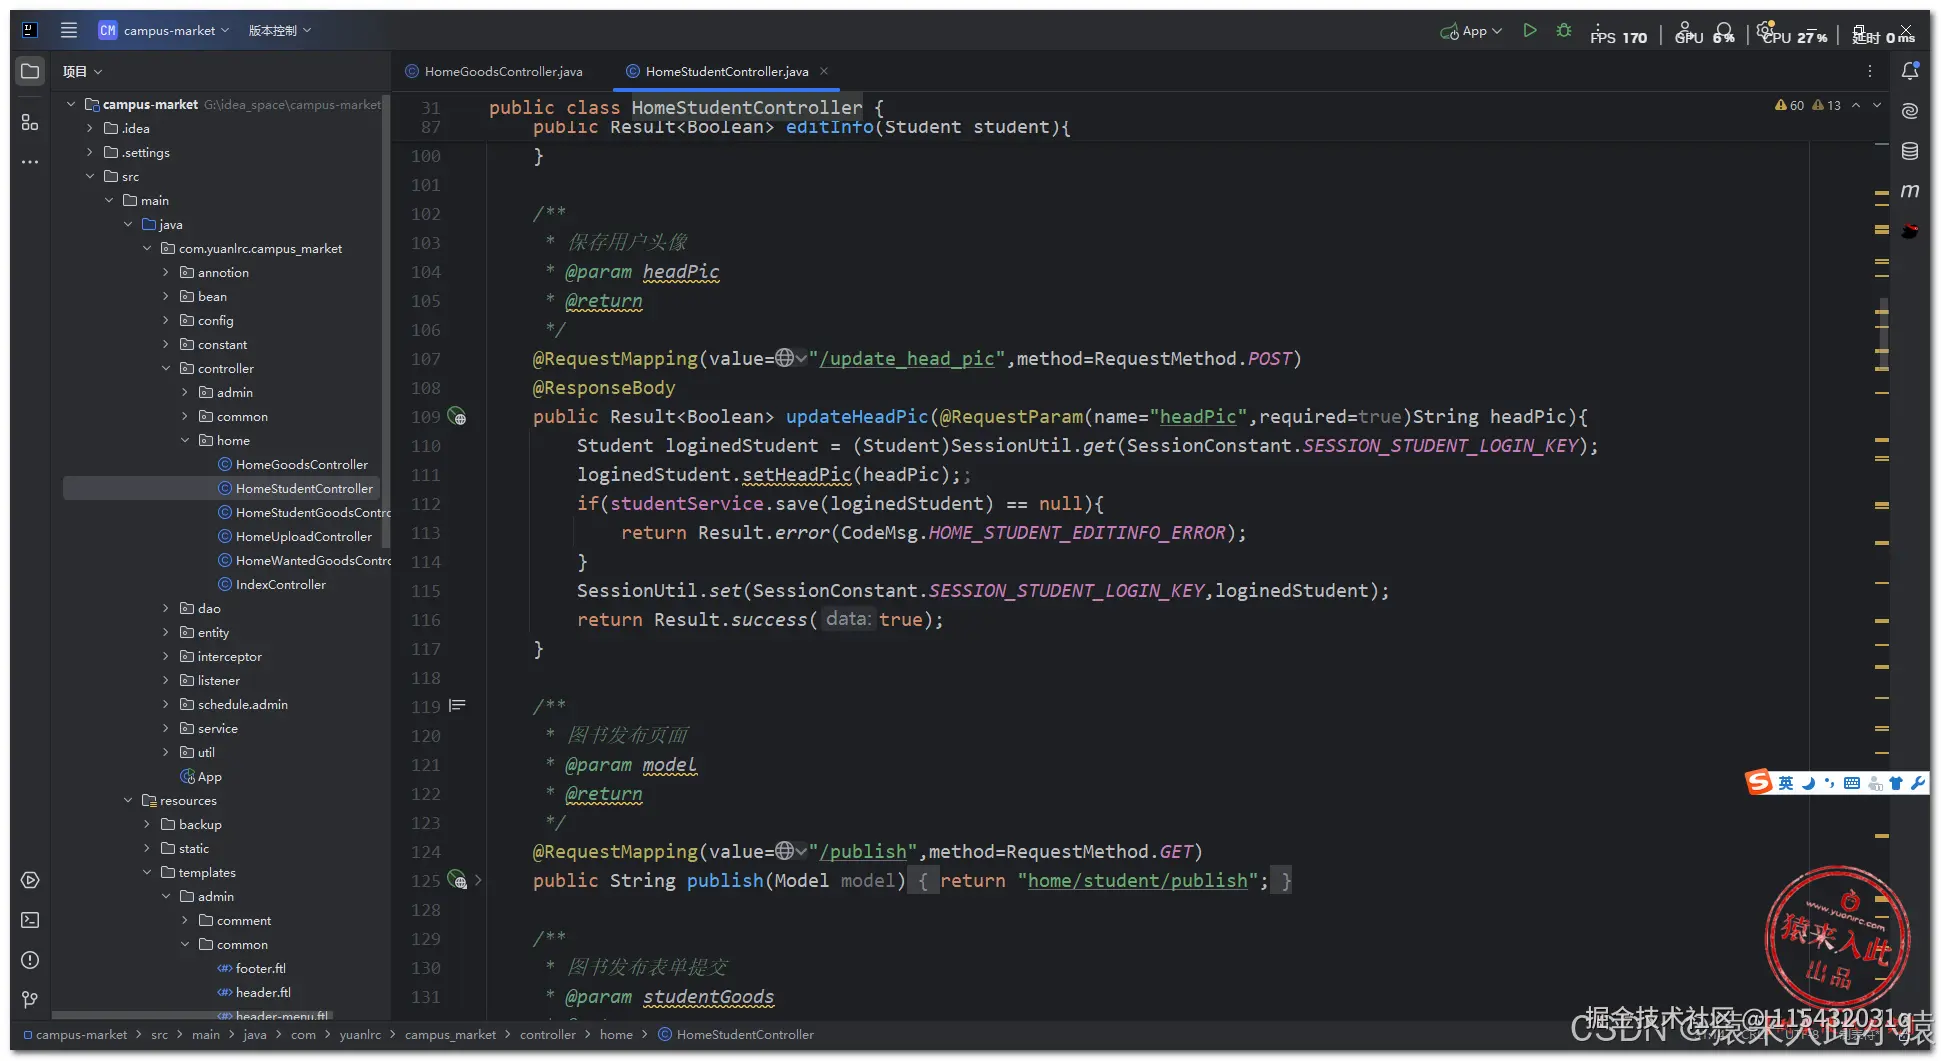Open the campus-market project dropdown
Image resolution: width=1941 pixels, height=1061 pixels.
[x=164, y=30]
